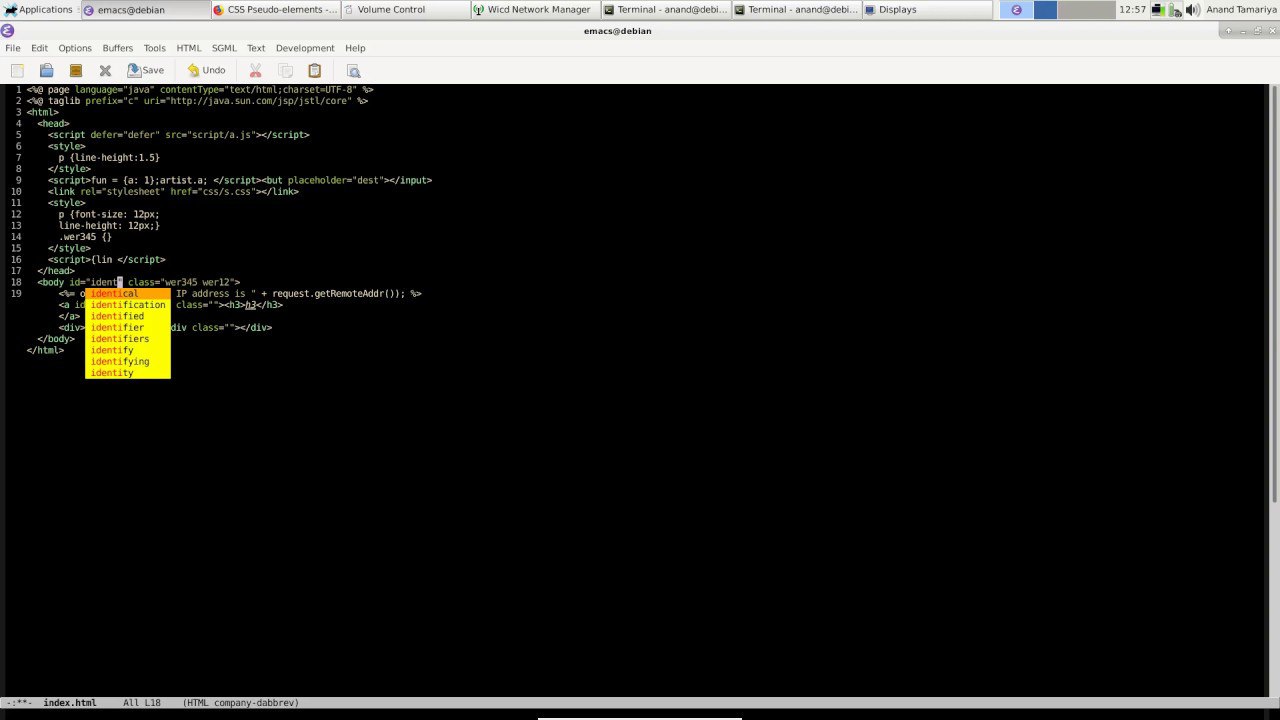1280x720 pixels.
Task: Switch to Wicd Network Manager window
Action: pos(535,9)
